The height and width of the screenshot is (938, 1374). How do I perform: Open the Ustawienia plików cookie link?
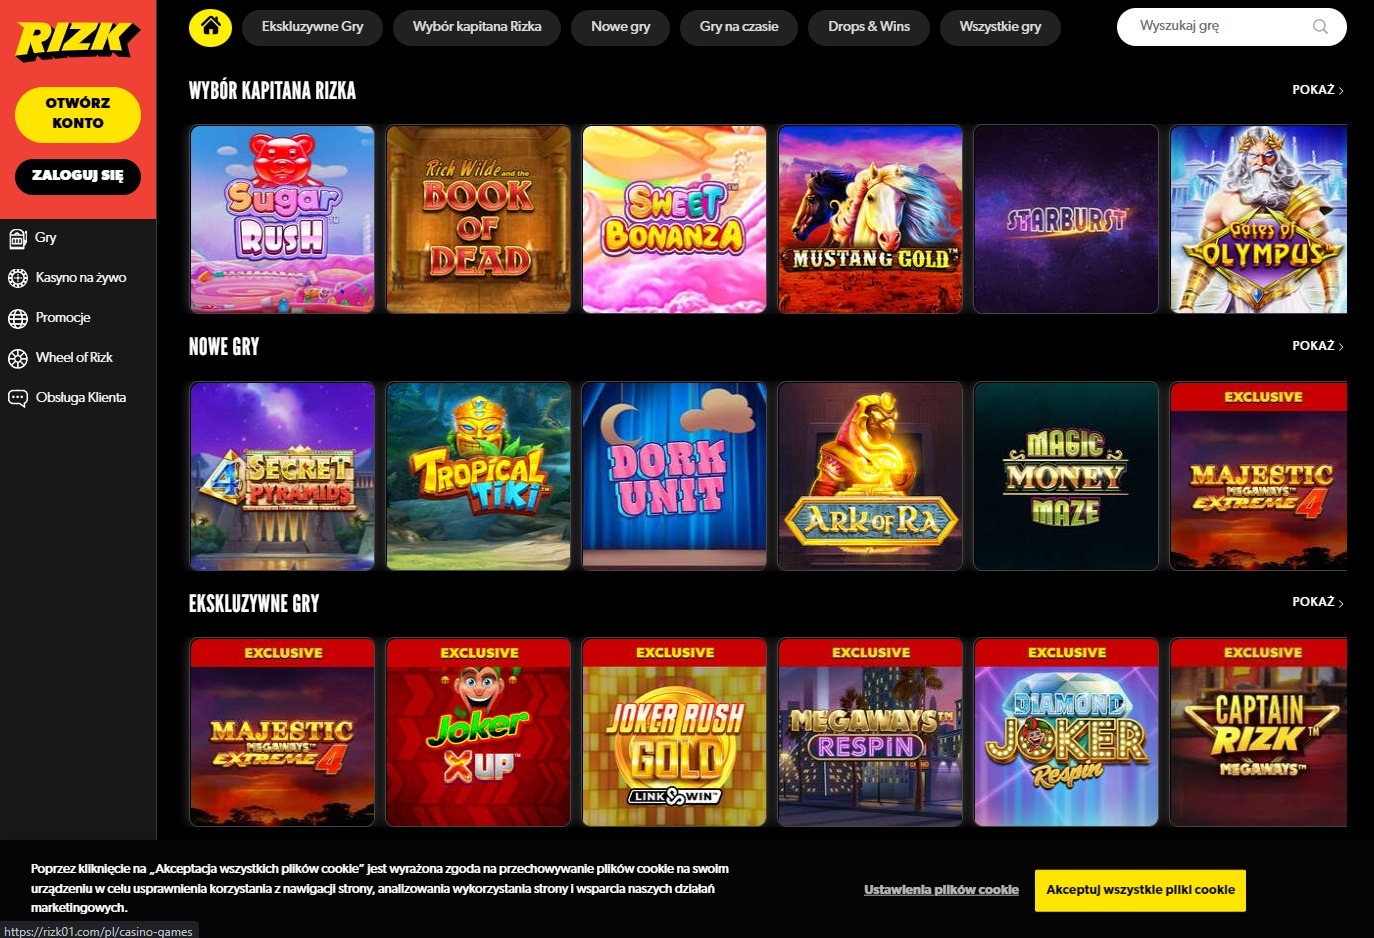941,890
